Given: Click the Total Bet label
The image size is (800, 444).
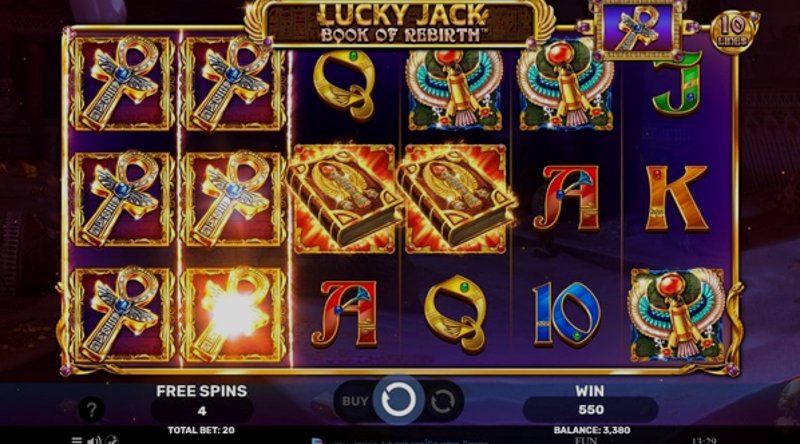Looking at the screenshot, I should click(202, 430).
